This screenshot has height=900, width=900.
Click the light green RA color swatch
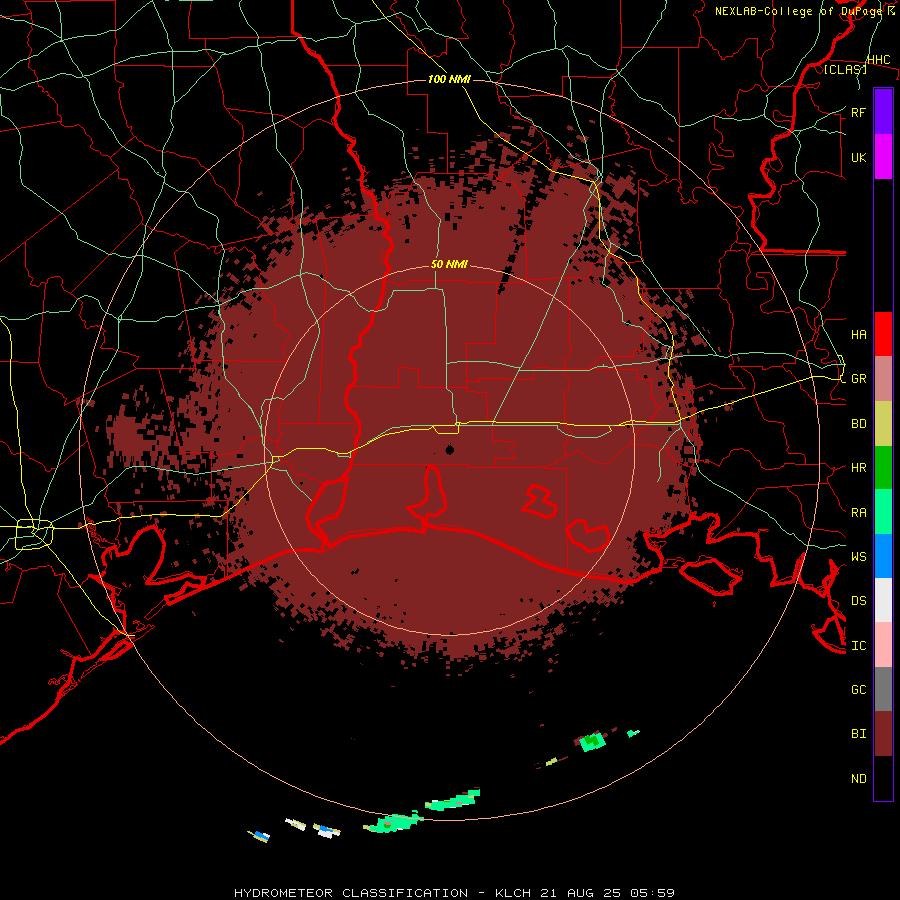883,511
